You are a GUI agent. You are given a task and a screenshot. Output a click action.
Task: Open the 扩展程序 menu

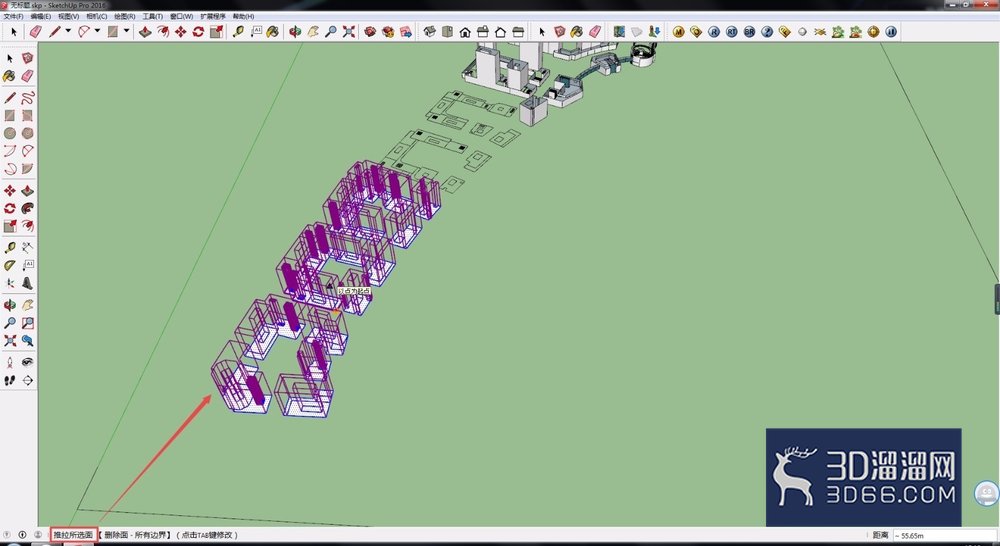(x=213, y=16)
